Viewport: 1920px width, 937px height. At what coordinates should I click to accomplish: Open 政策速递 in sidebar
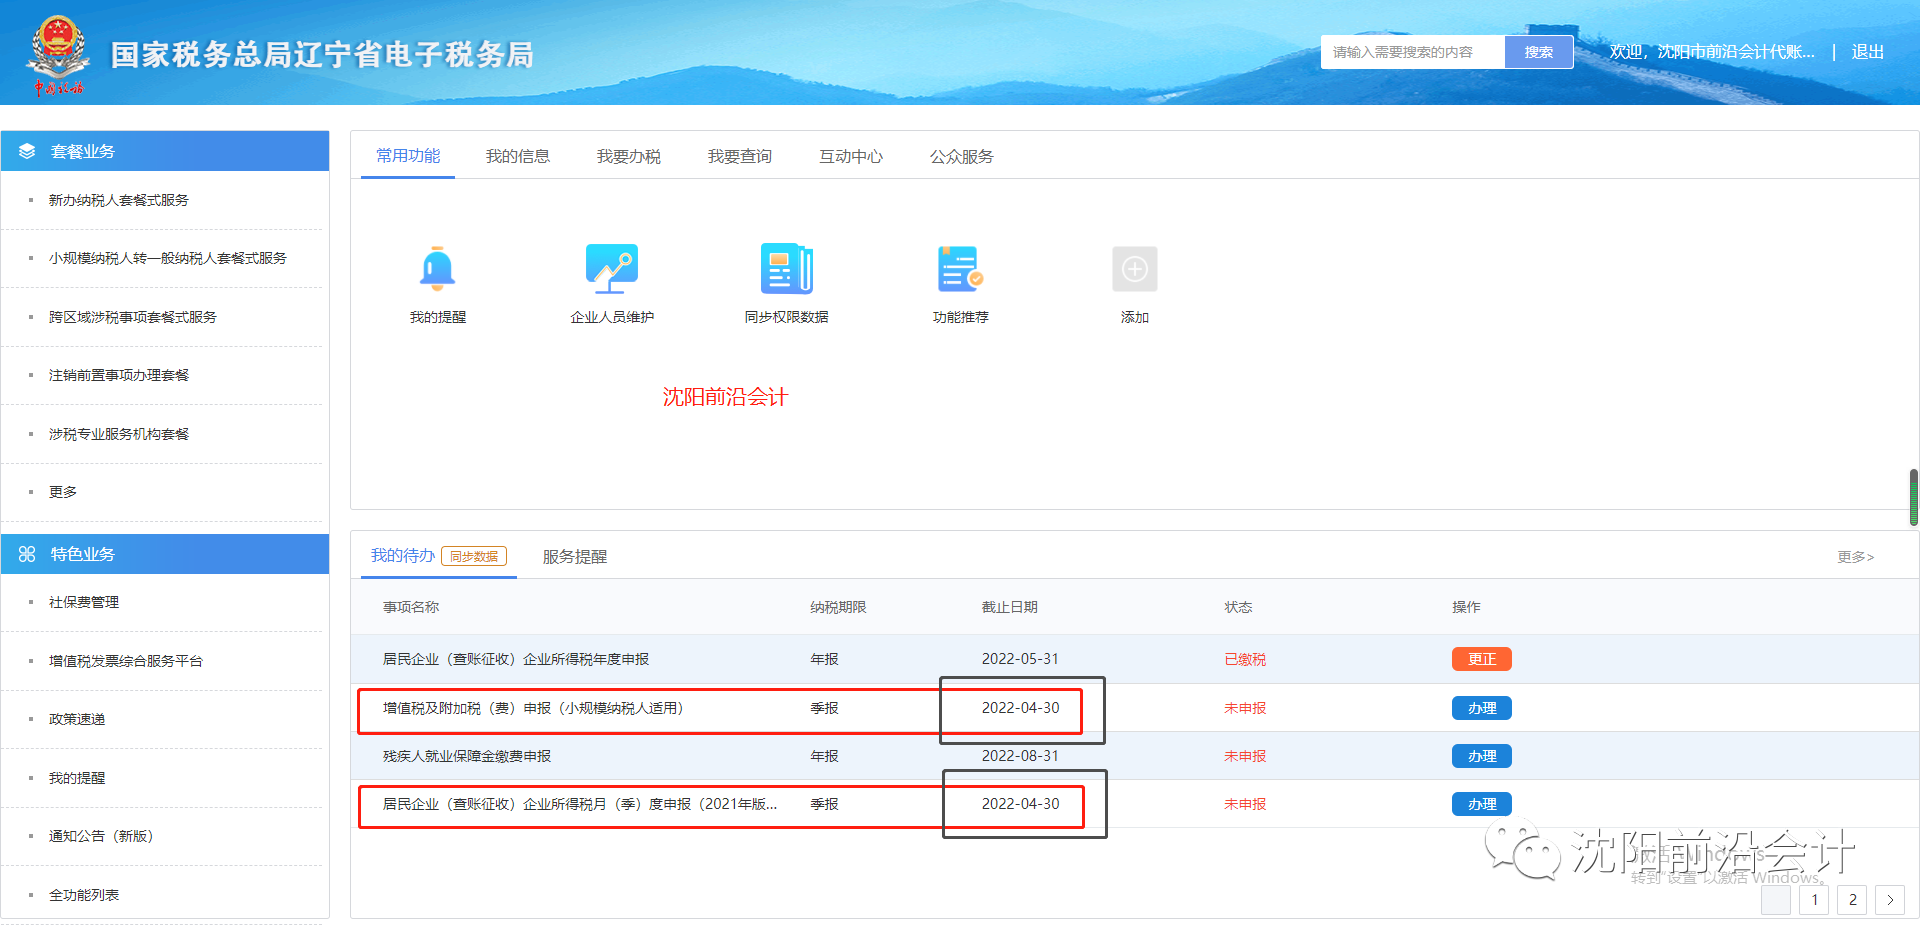77,719
